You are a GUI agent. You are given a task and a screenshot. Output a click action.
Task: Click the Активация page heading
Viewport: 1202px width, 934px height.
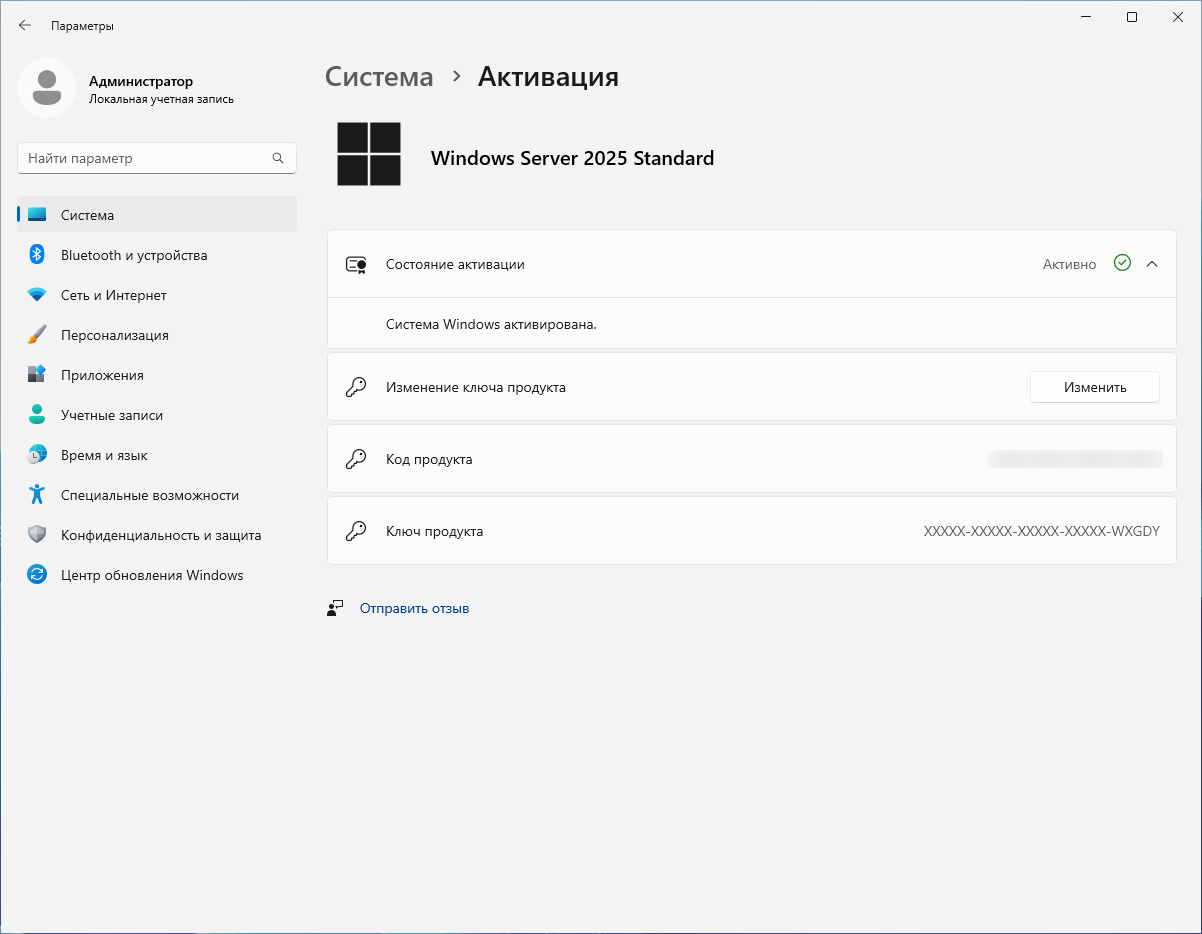(x=548, y=77)
